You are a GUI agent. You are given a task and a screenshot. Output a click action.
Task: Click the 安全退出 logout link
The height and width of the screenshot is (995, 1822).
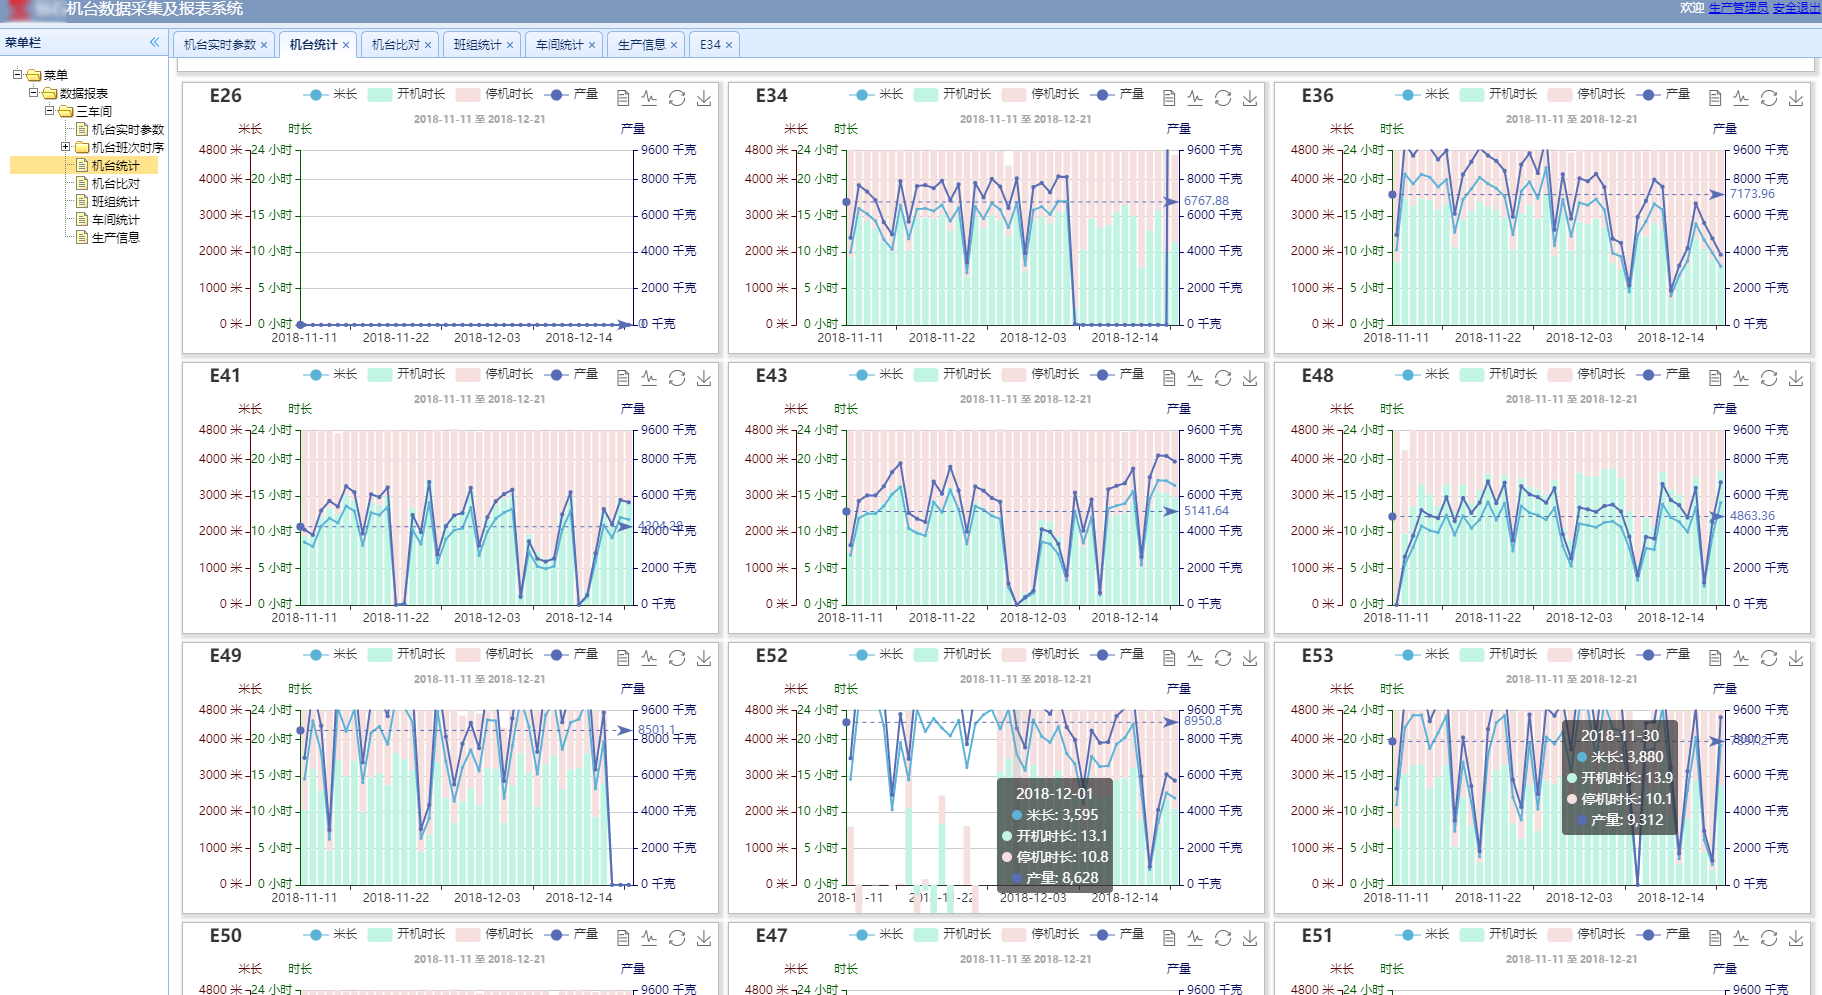coord(1796,8)
